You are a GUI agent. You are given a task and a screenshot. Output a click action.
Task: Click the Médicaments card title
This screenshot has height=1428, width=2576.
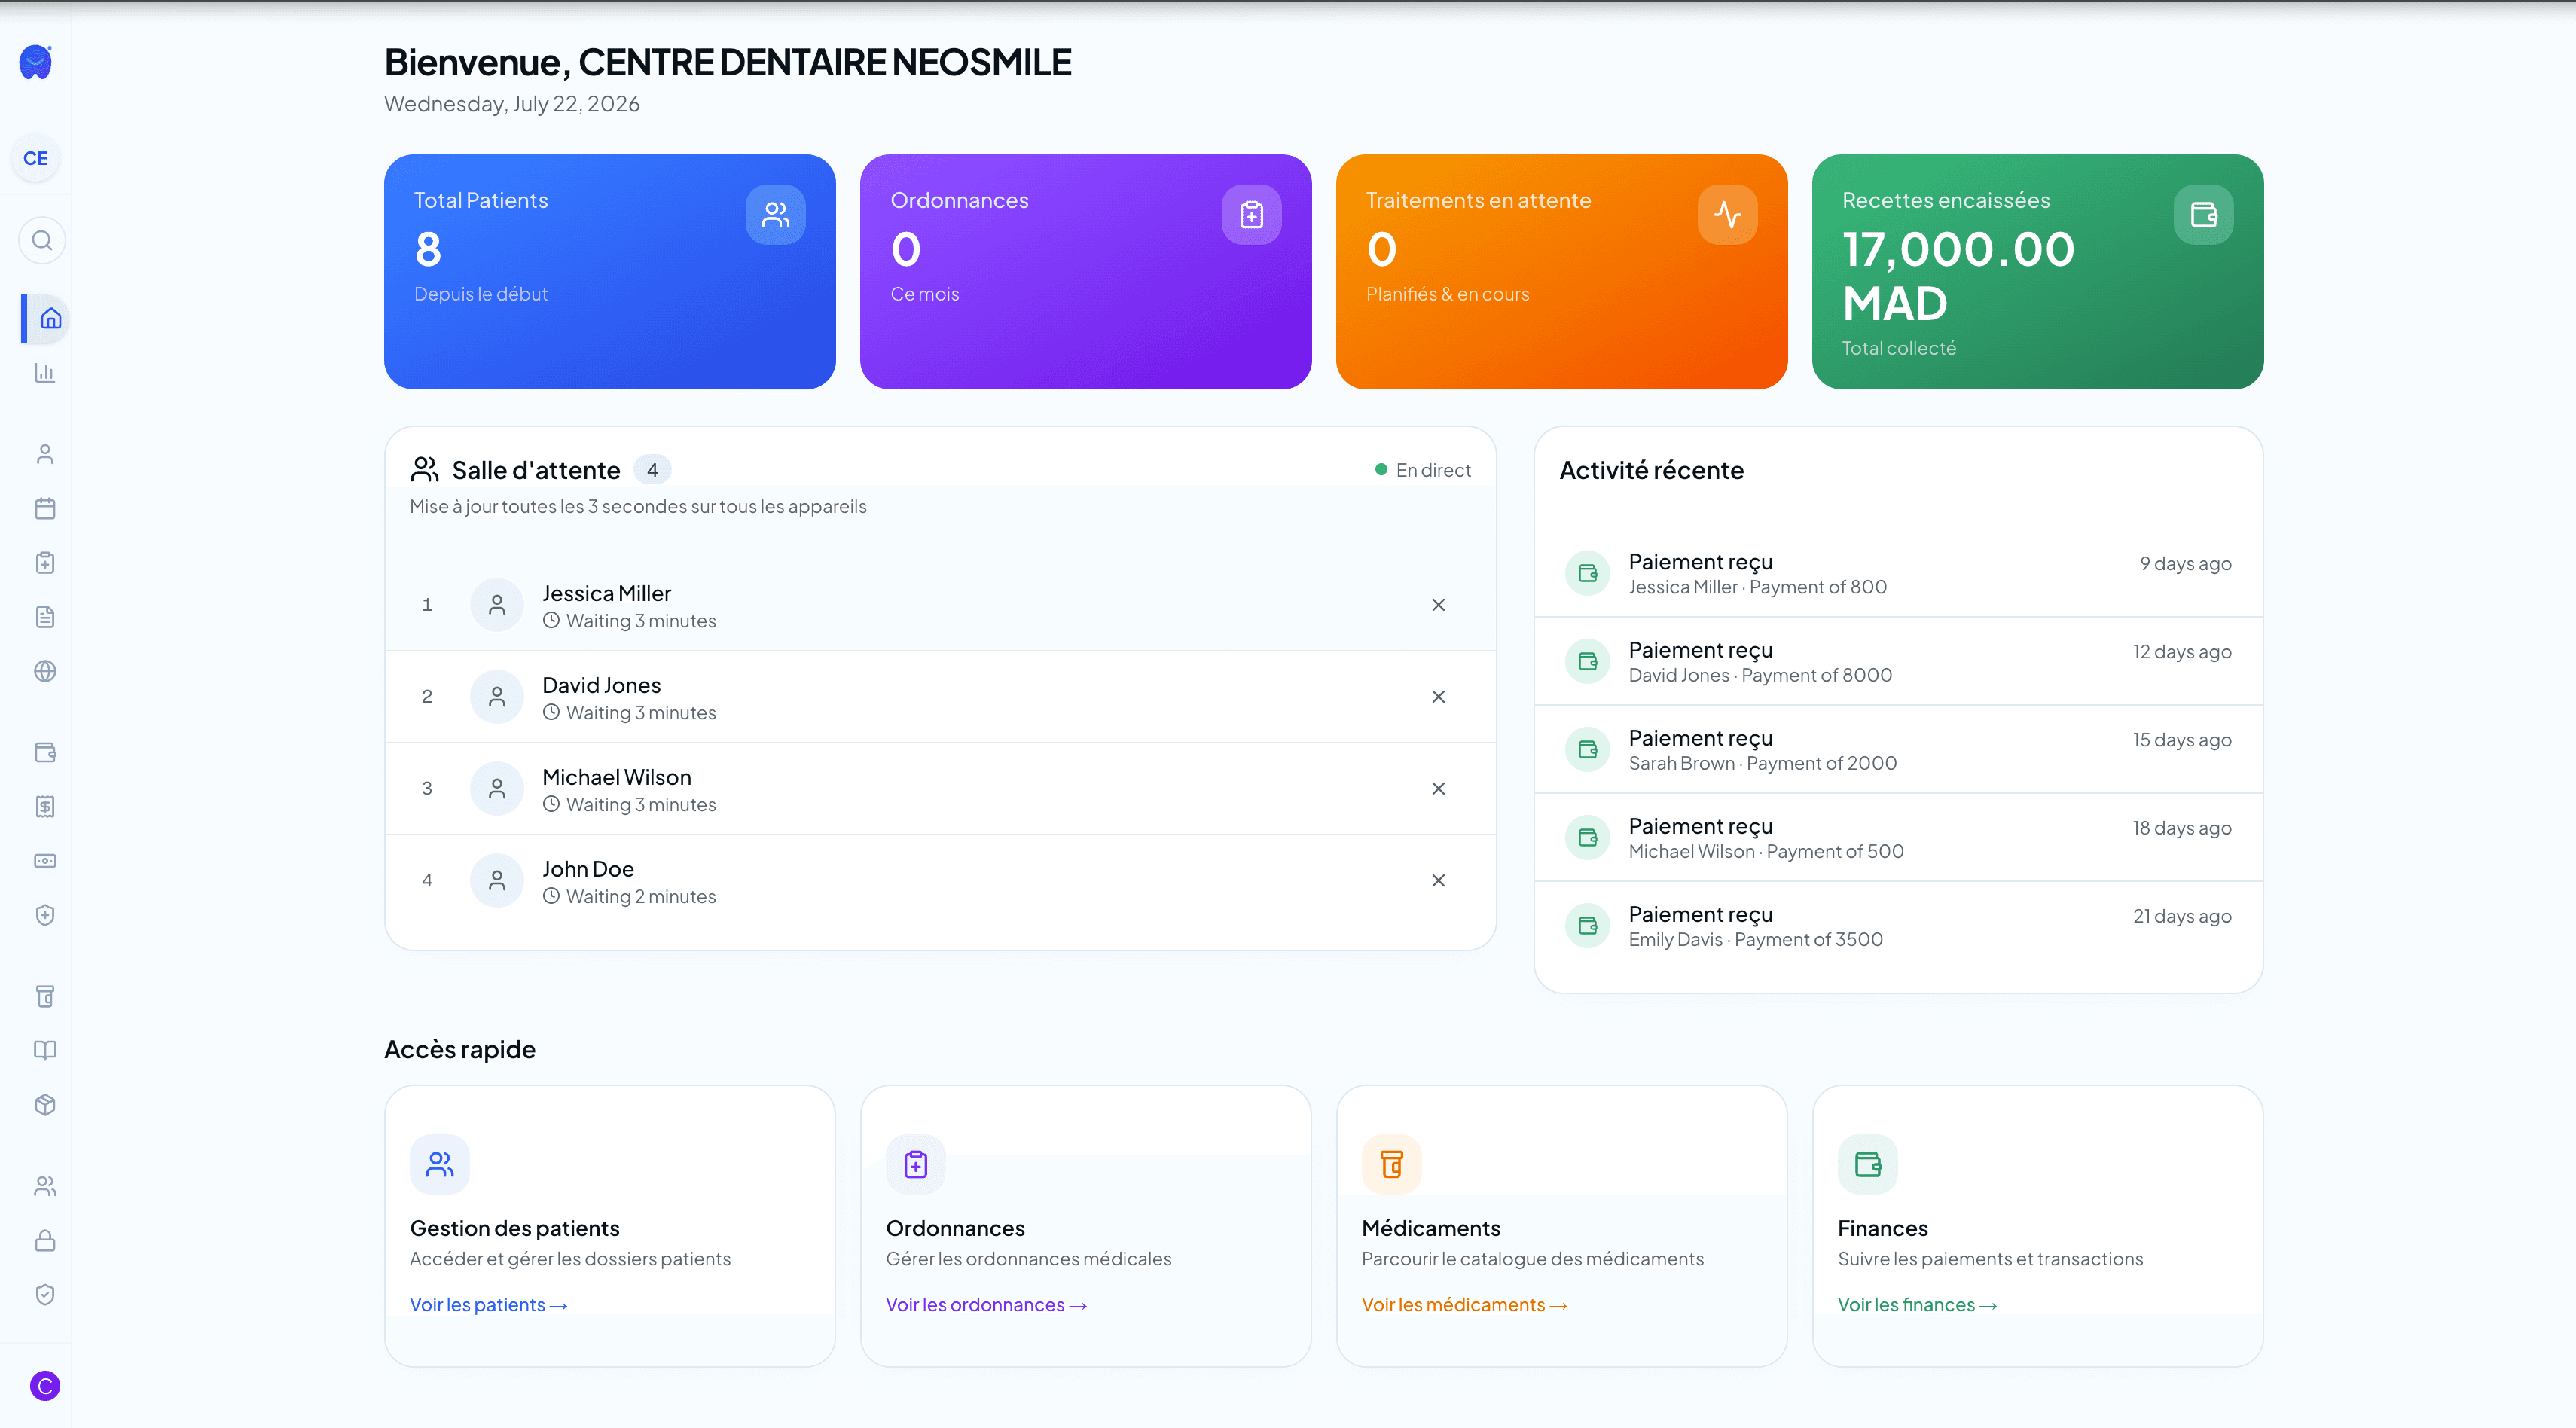(x=1431, y=1228)
